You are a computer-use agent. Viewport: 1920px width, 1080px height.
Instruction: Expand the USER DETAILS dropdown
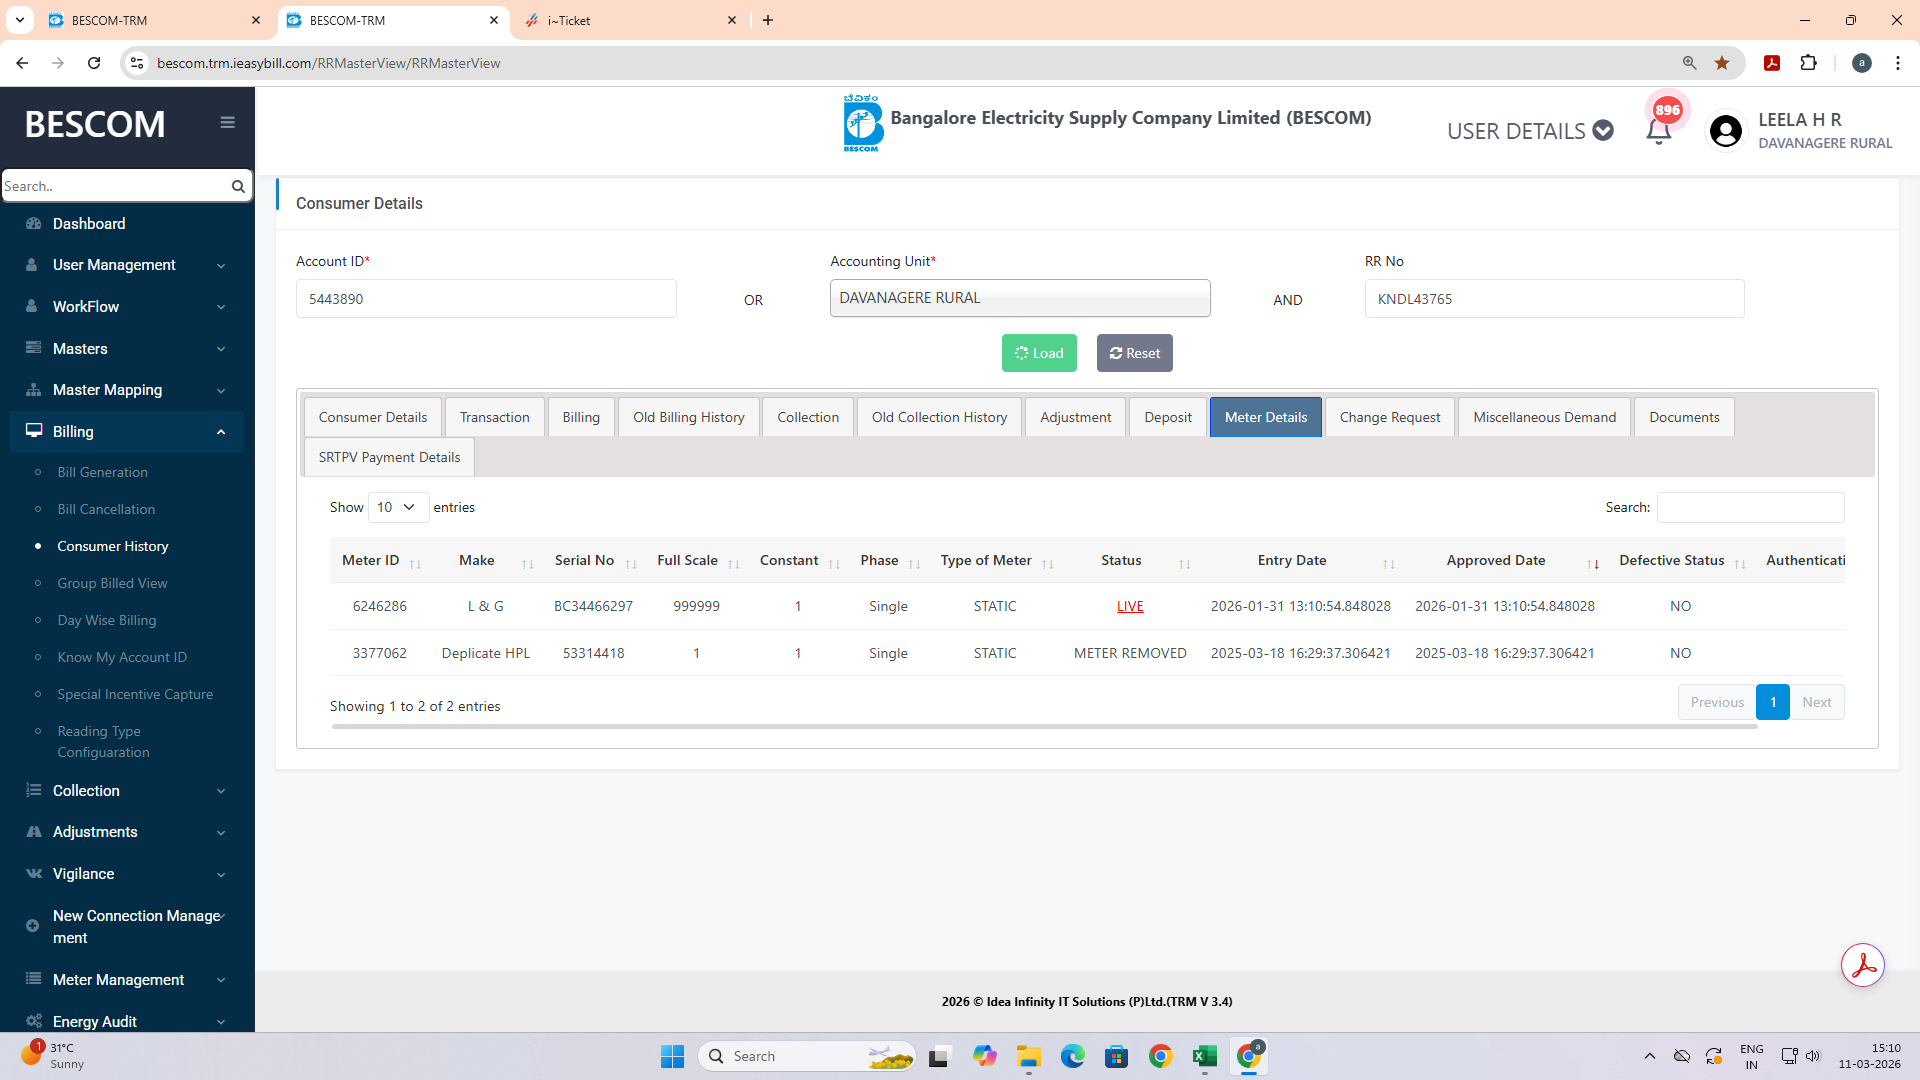click(x=1529, y=131)
